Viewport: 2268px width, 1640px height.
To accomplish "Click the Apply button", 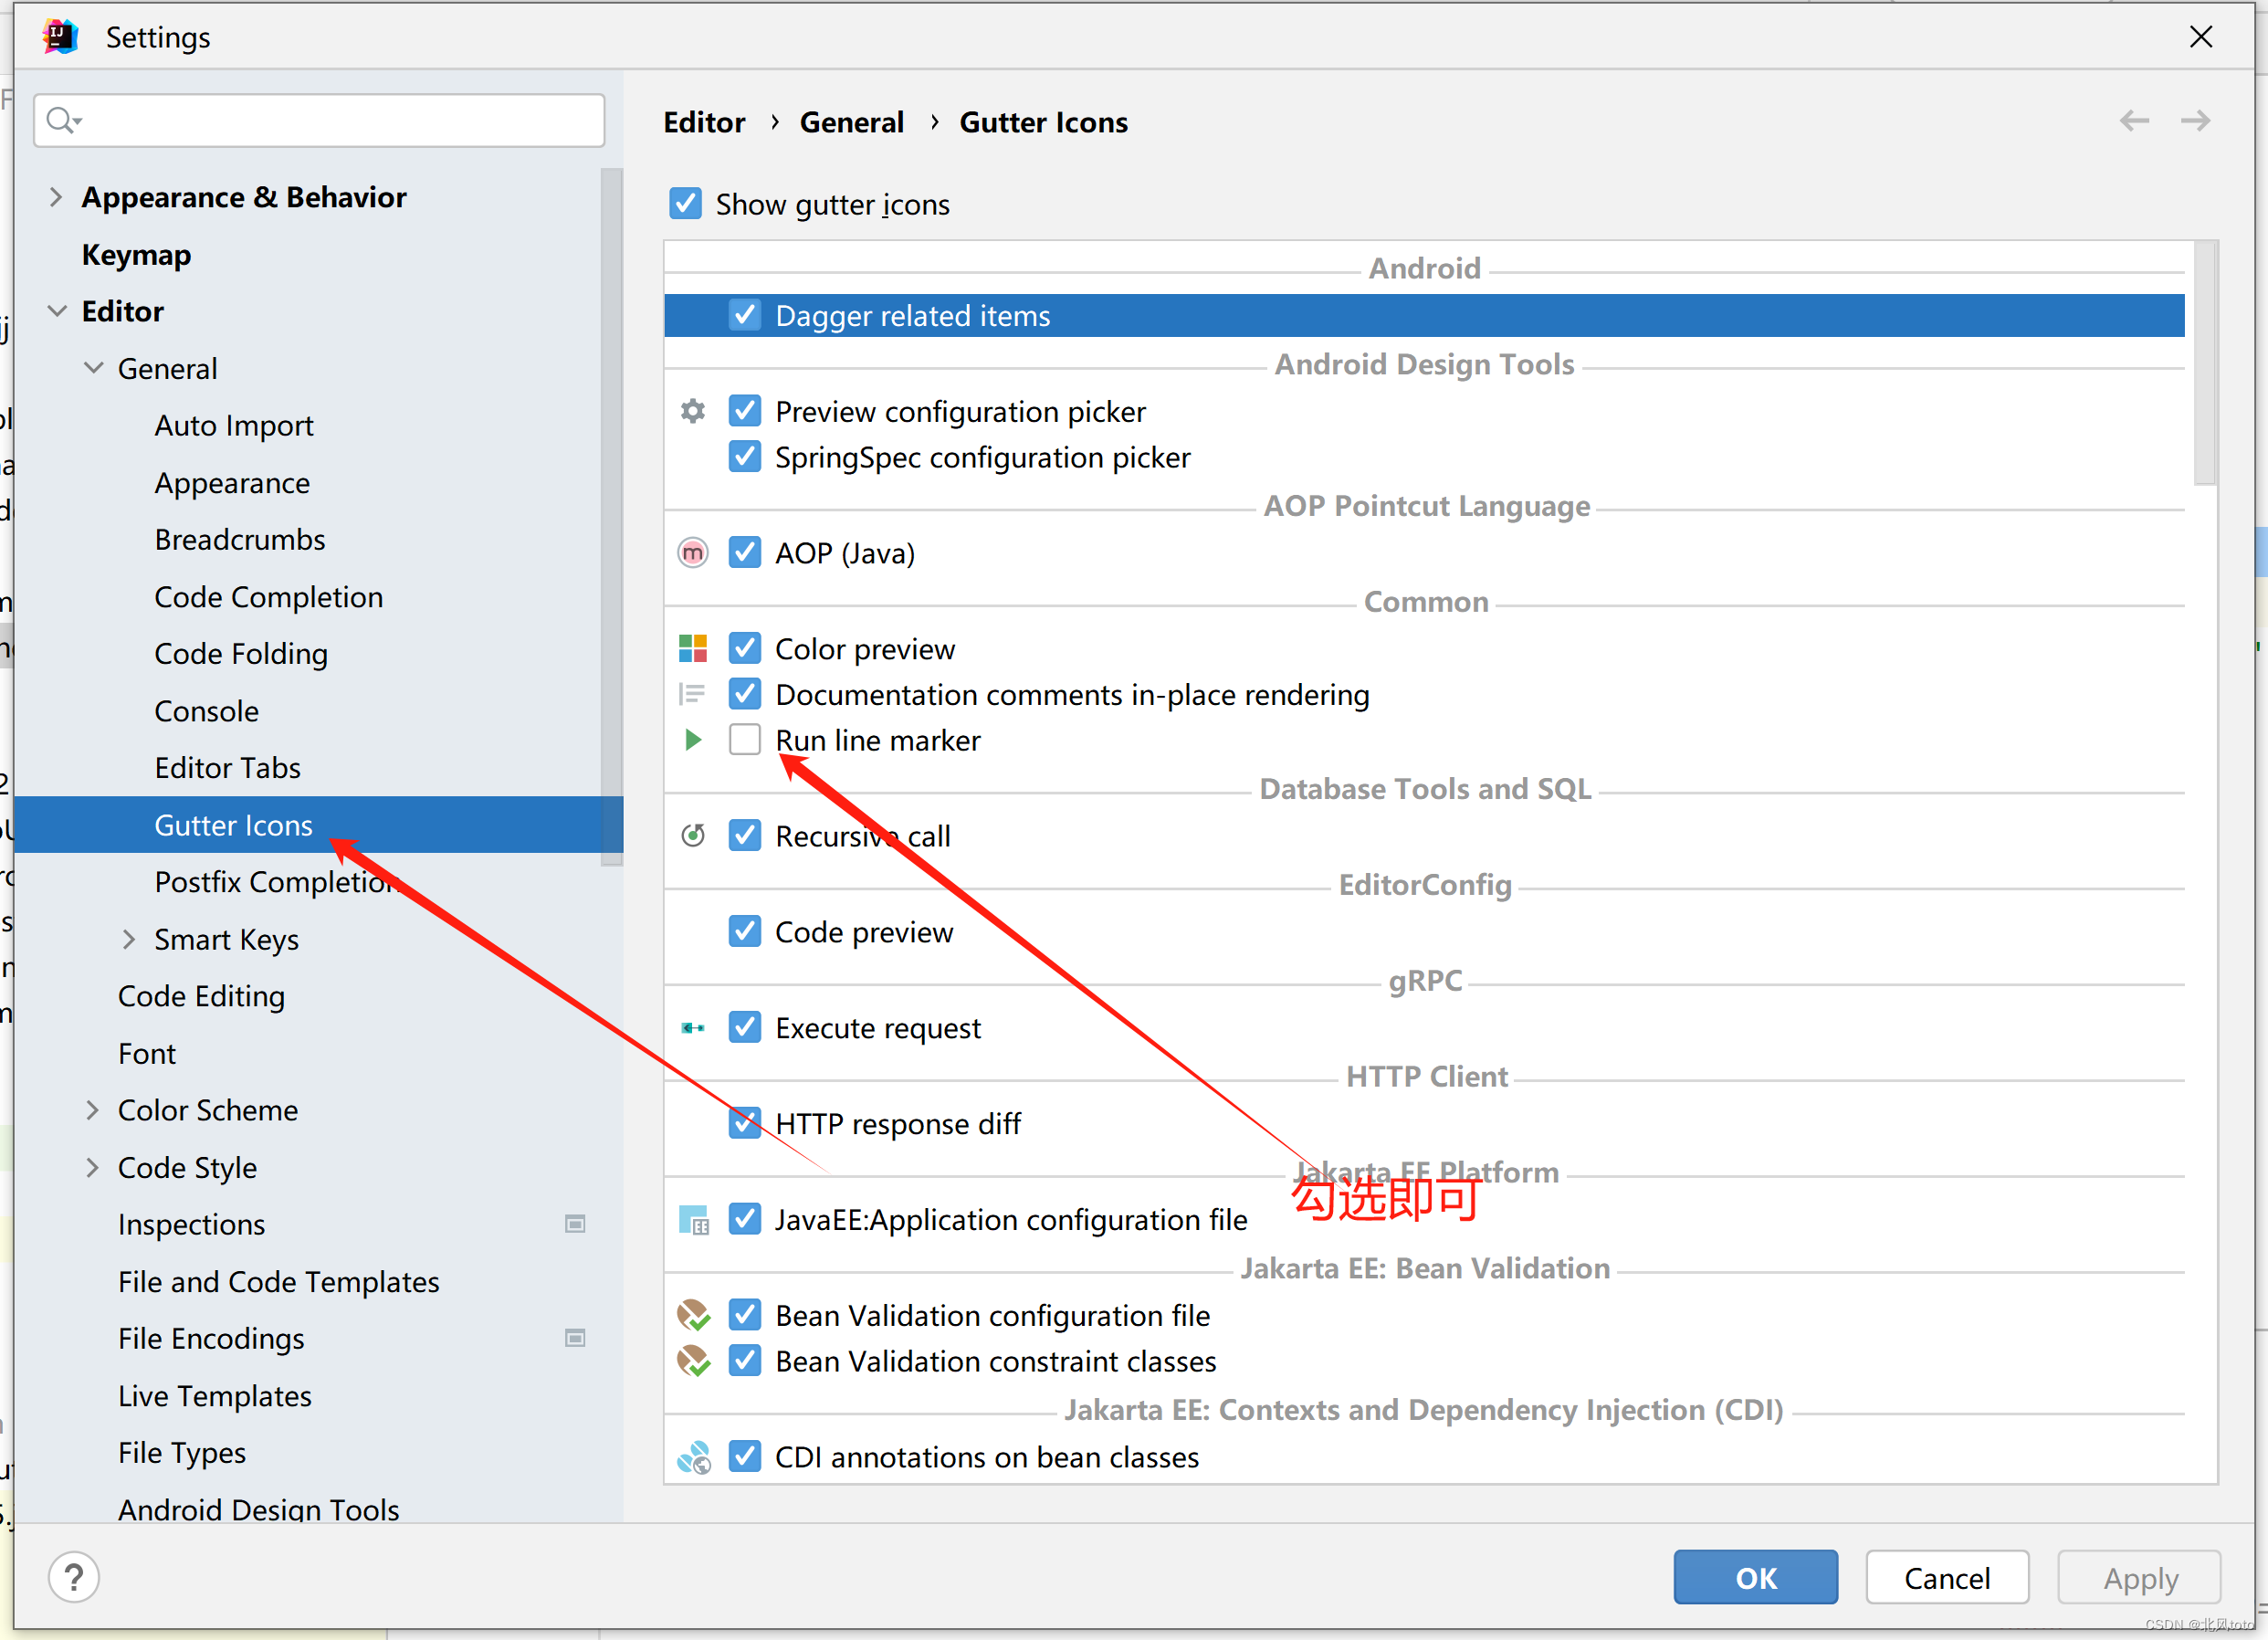I will pos(2139,1578).
